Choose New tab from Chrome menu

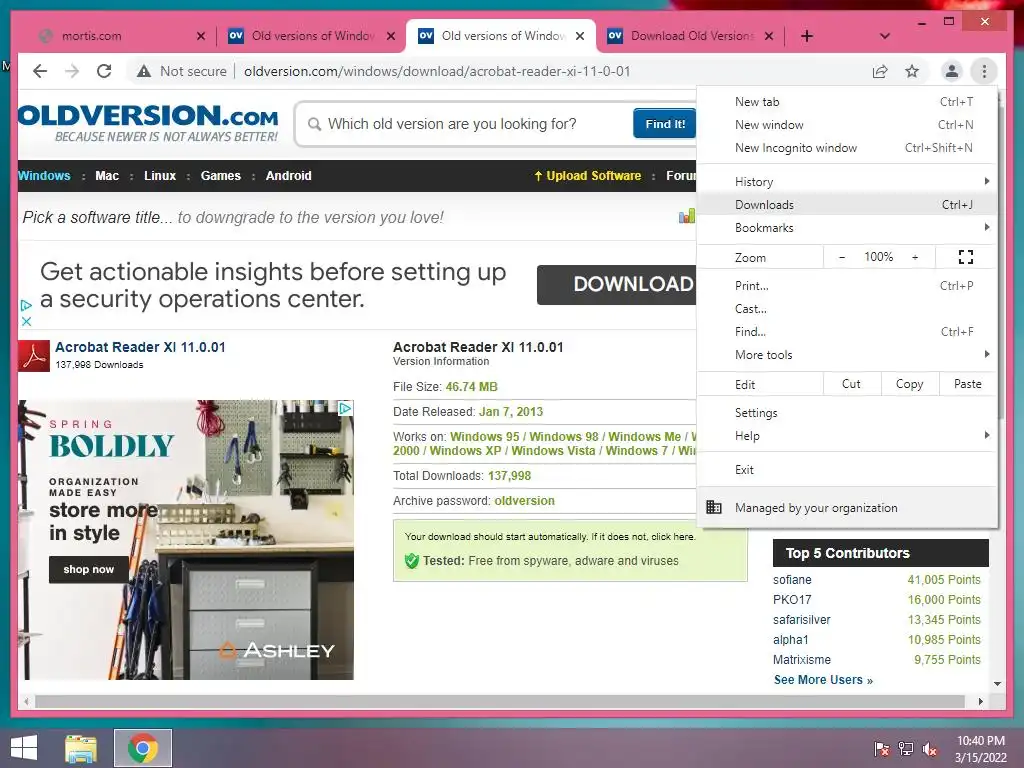coord(847,102)
